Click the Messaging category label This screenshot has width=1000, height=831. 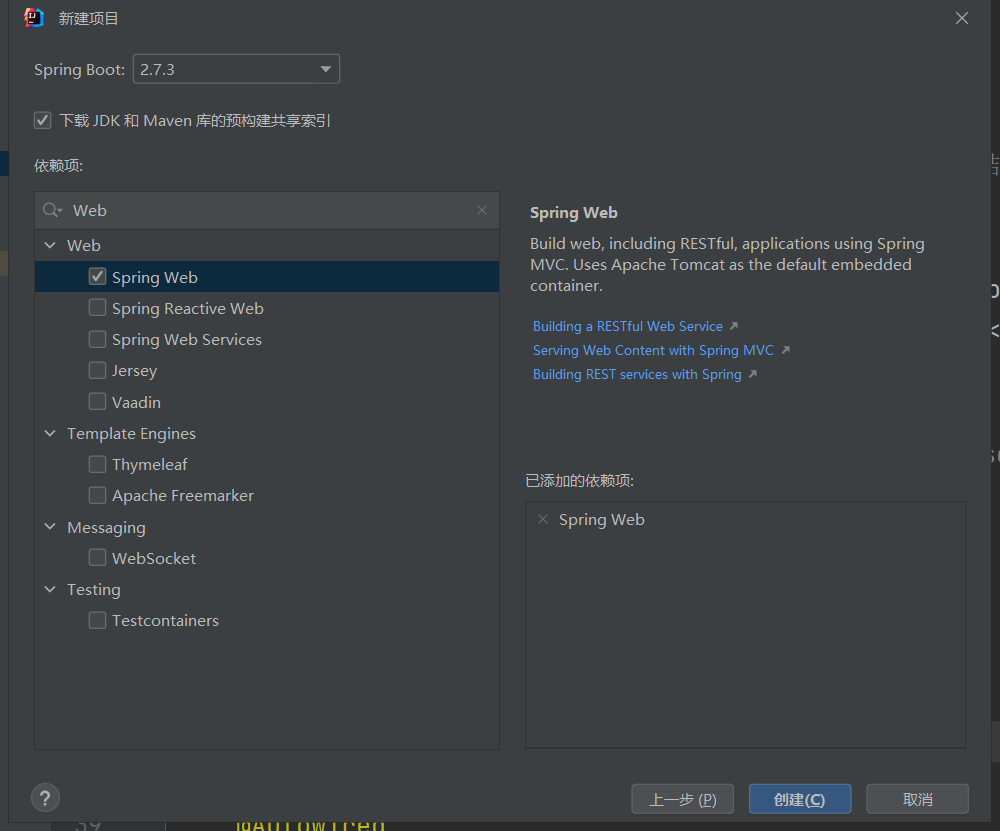[x=107, y=527]
